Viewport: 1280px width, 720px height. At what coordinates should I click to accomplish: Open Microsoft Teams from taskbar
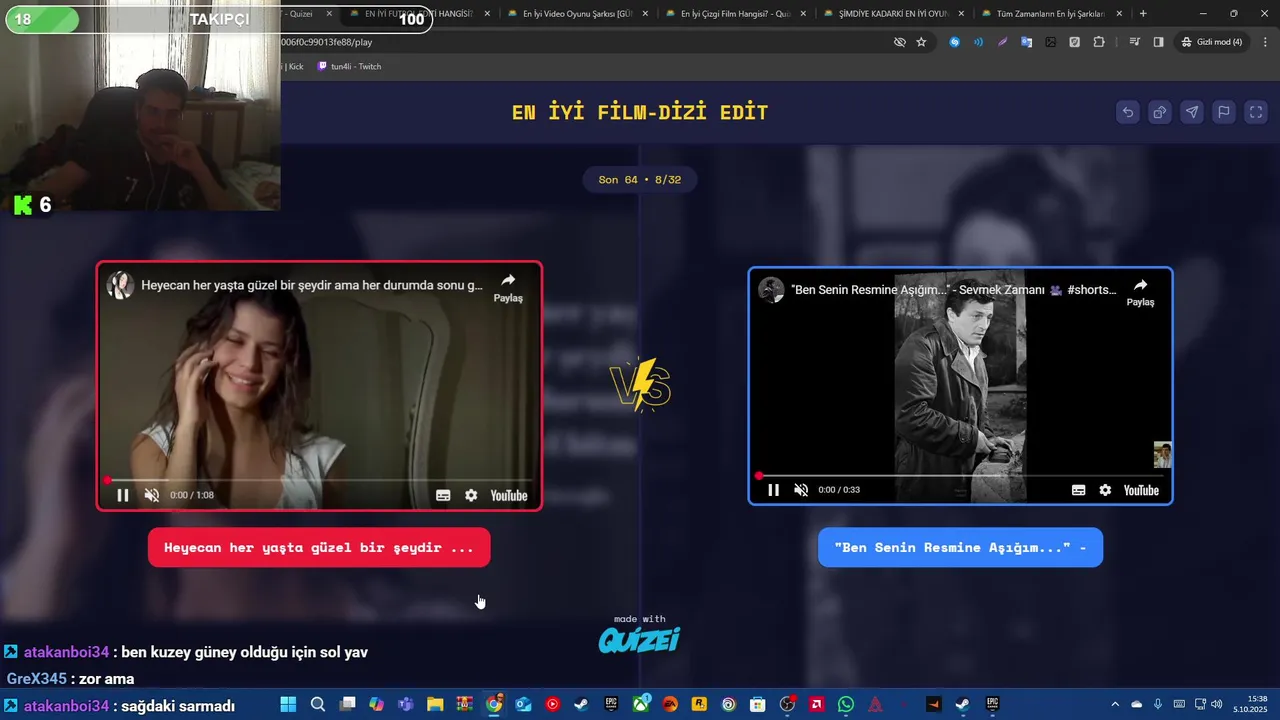[406, 704]
